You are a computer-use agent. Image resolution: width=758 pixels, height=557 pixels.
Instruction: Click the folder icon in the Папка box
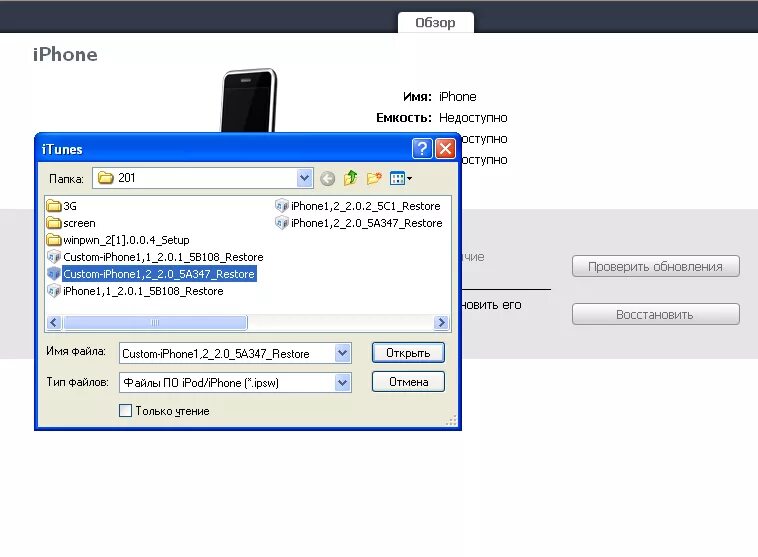(x=105, y=178)
